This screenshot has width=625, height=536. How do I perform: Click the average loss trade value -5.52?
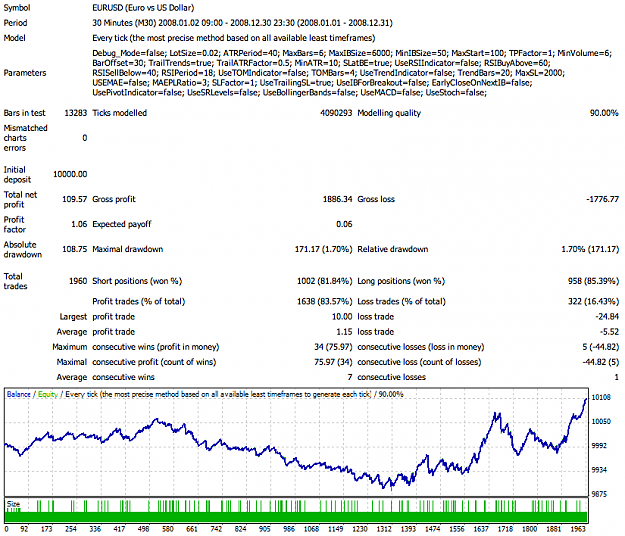click(609, 332)
